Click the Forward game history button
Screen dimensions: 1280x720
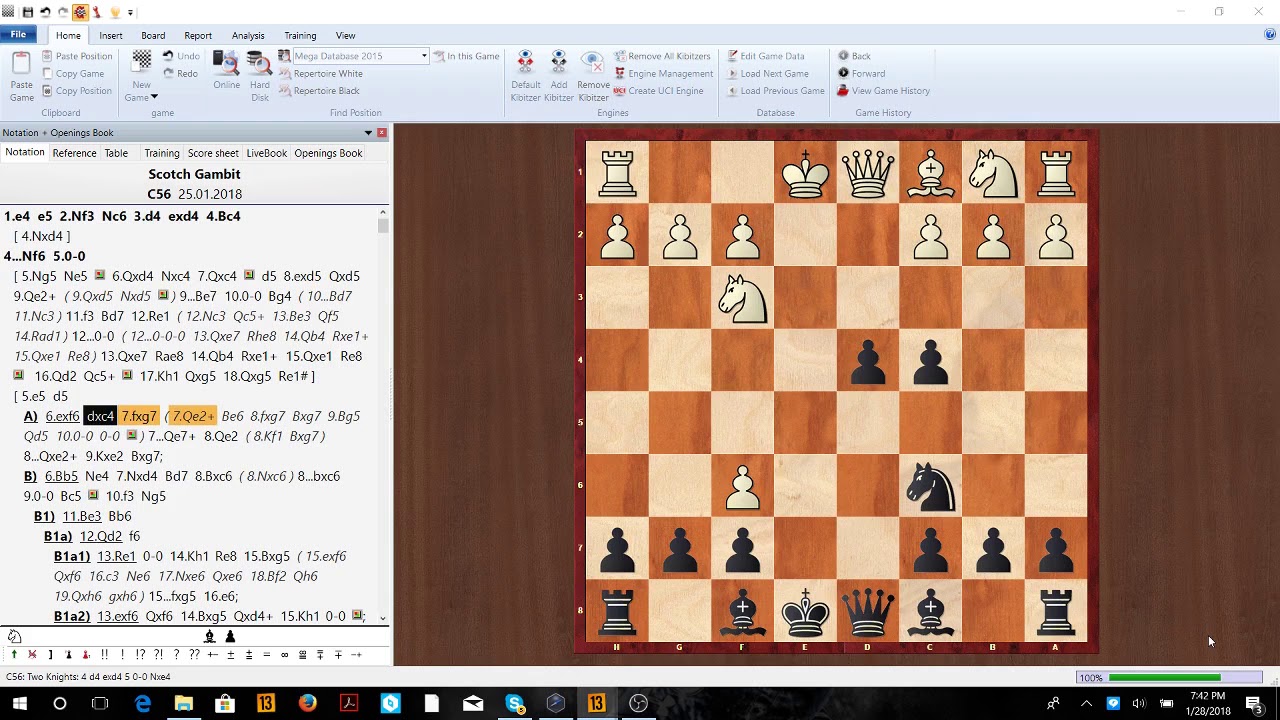click(x=861, y=73)
